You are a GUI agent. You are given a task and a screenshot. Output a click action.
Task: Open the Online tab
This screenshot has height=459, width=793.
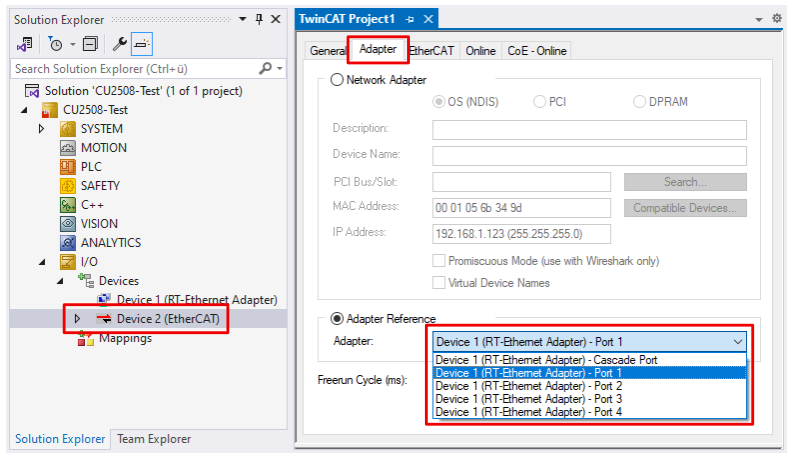[480, 51]
